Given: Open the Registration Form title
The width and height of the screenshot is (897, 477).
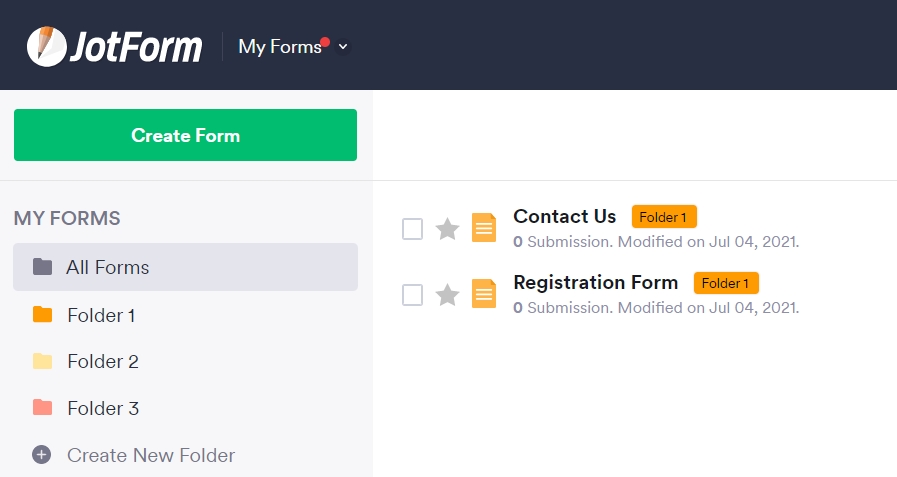Looking at the screenshot, I should [x=596, y=283].
